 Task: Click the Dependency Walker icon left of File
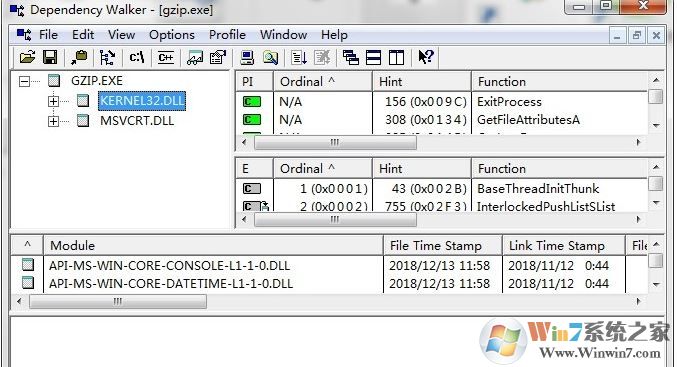click(24, 35)
